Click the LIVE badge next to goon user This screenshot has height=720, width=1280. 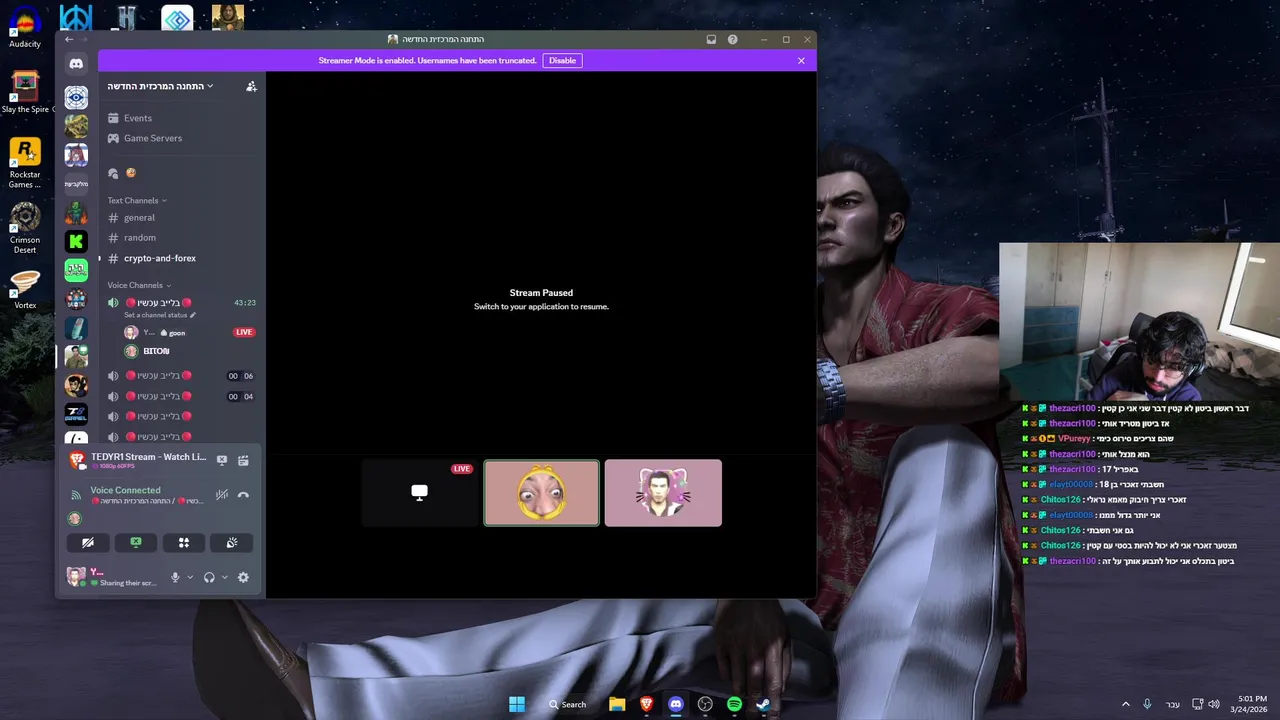(244, 332)
